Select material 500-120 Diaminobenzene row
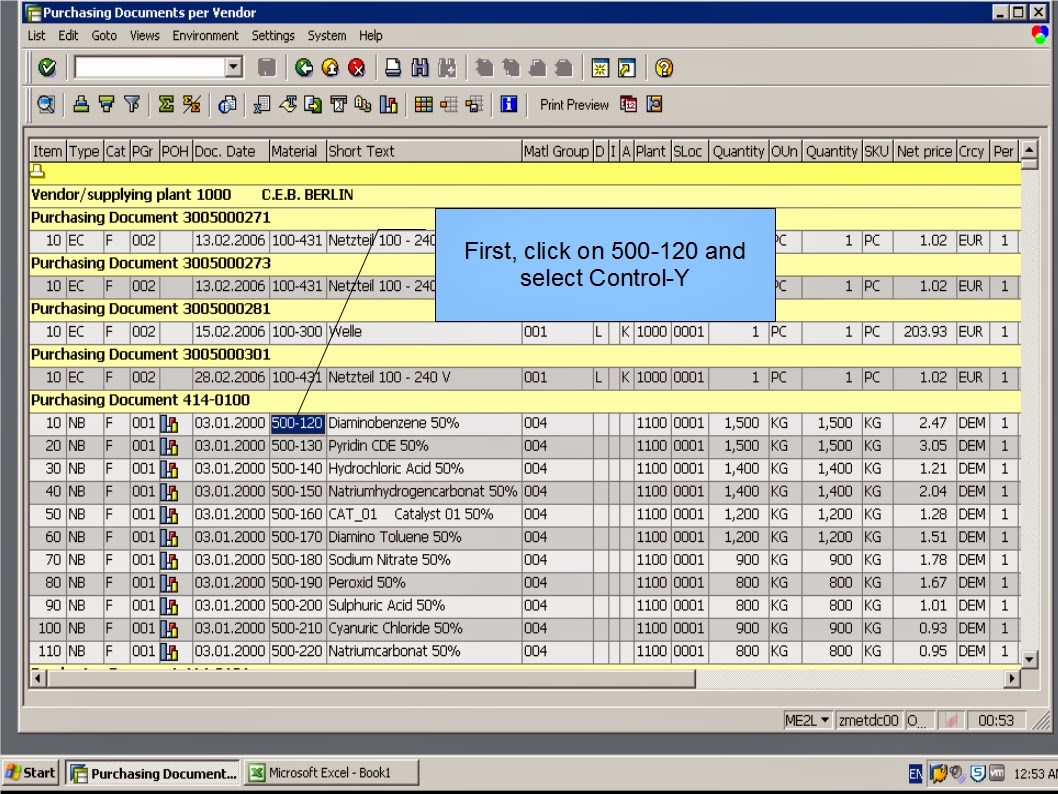Viewport: 1058px width, 794px height. click(297, 422)
